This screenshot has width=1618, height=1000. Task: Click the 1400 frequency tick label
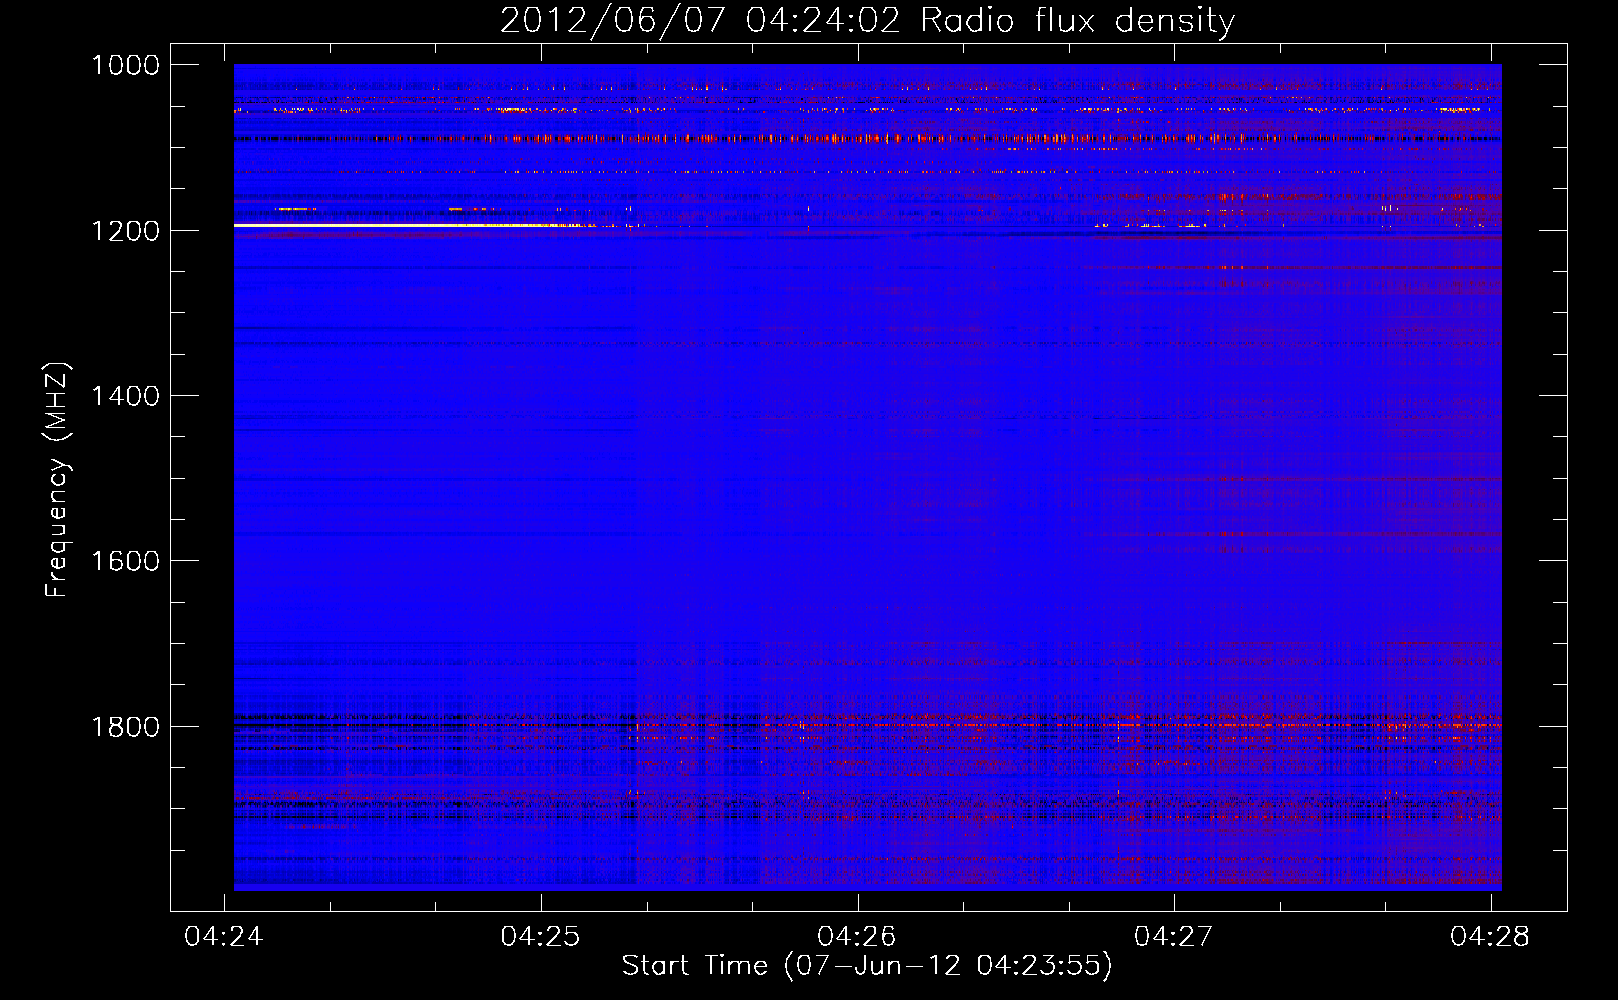[x=125, y=396]
